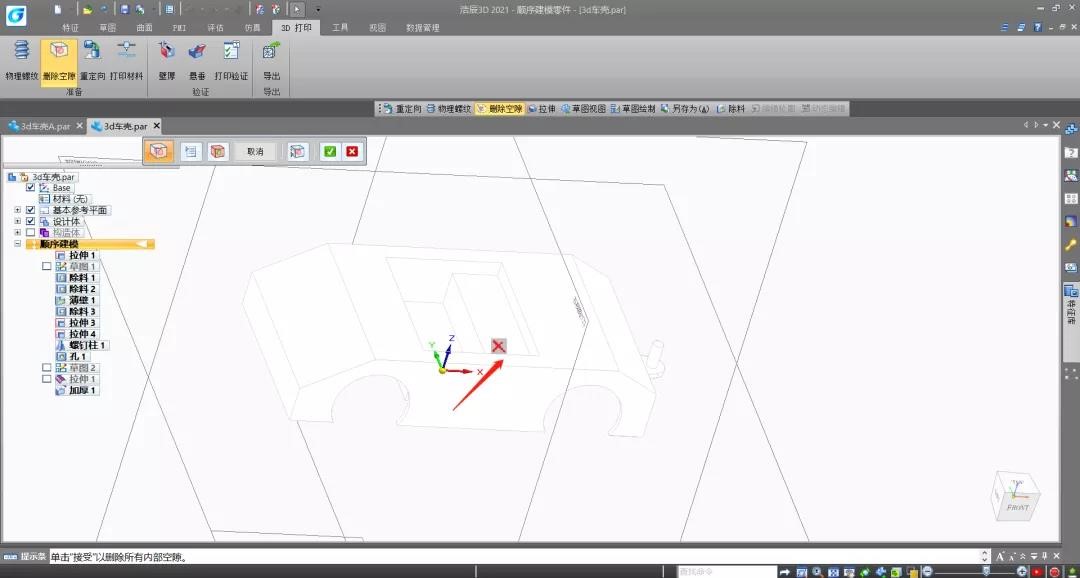
Task: Click the options list icon in command bar
Action: tap(191, 152)
